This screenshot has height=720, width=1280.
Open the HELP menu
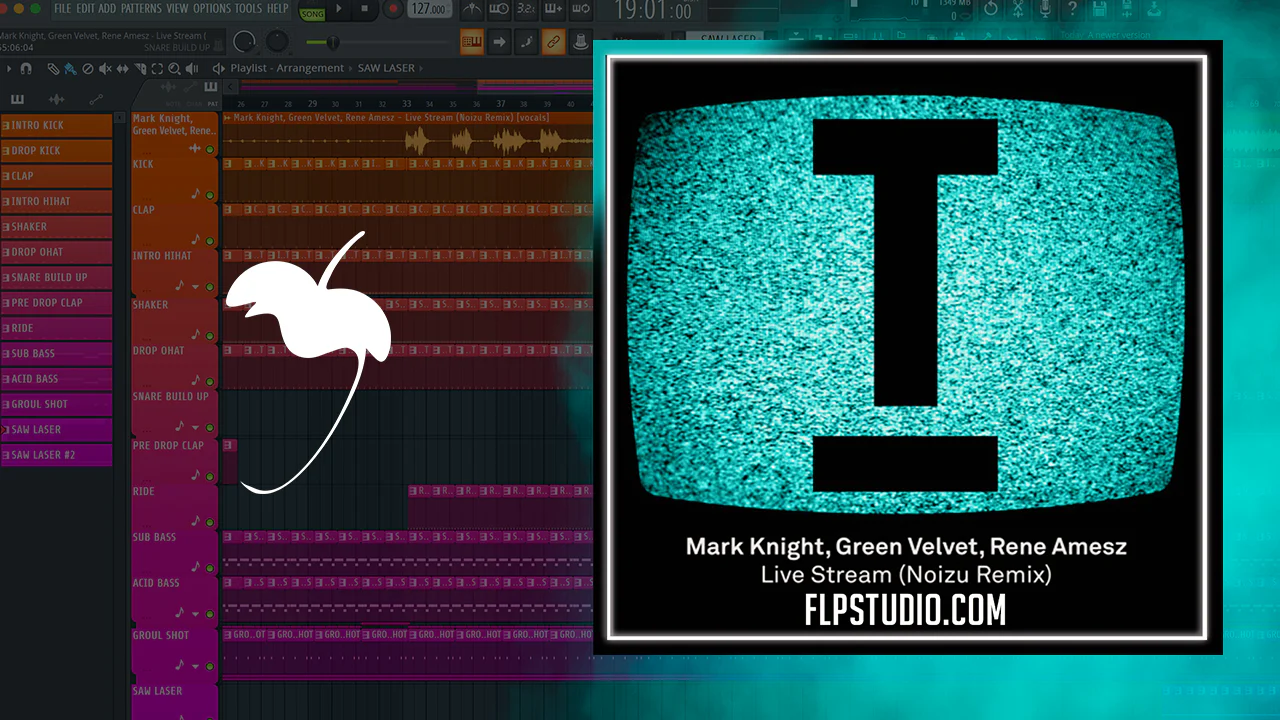pos(277,9)
